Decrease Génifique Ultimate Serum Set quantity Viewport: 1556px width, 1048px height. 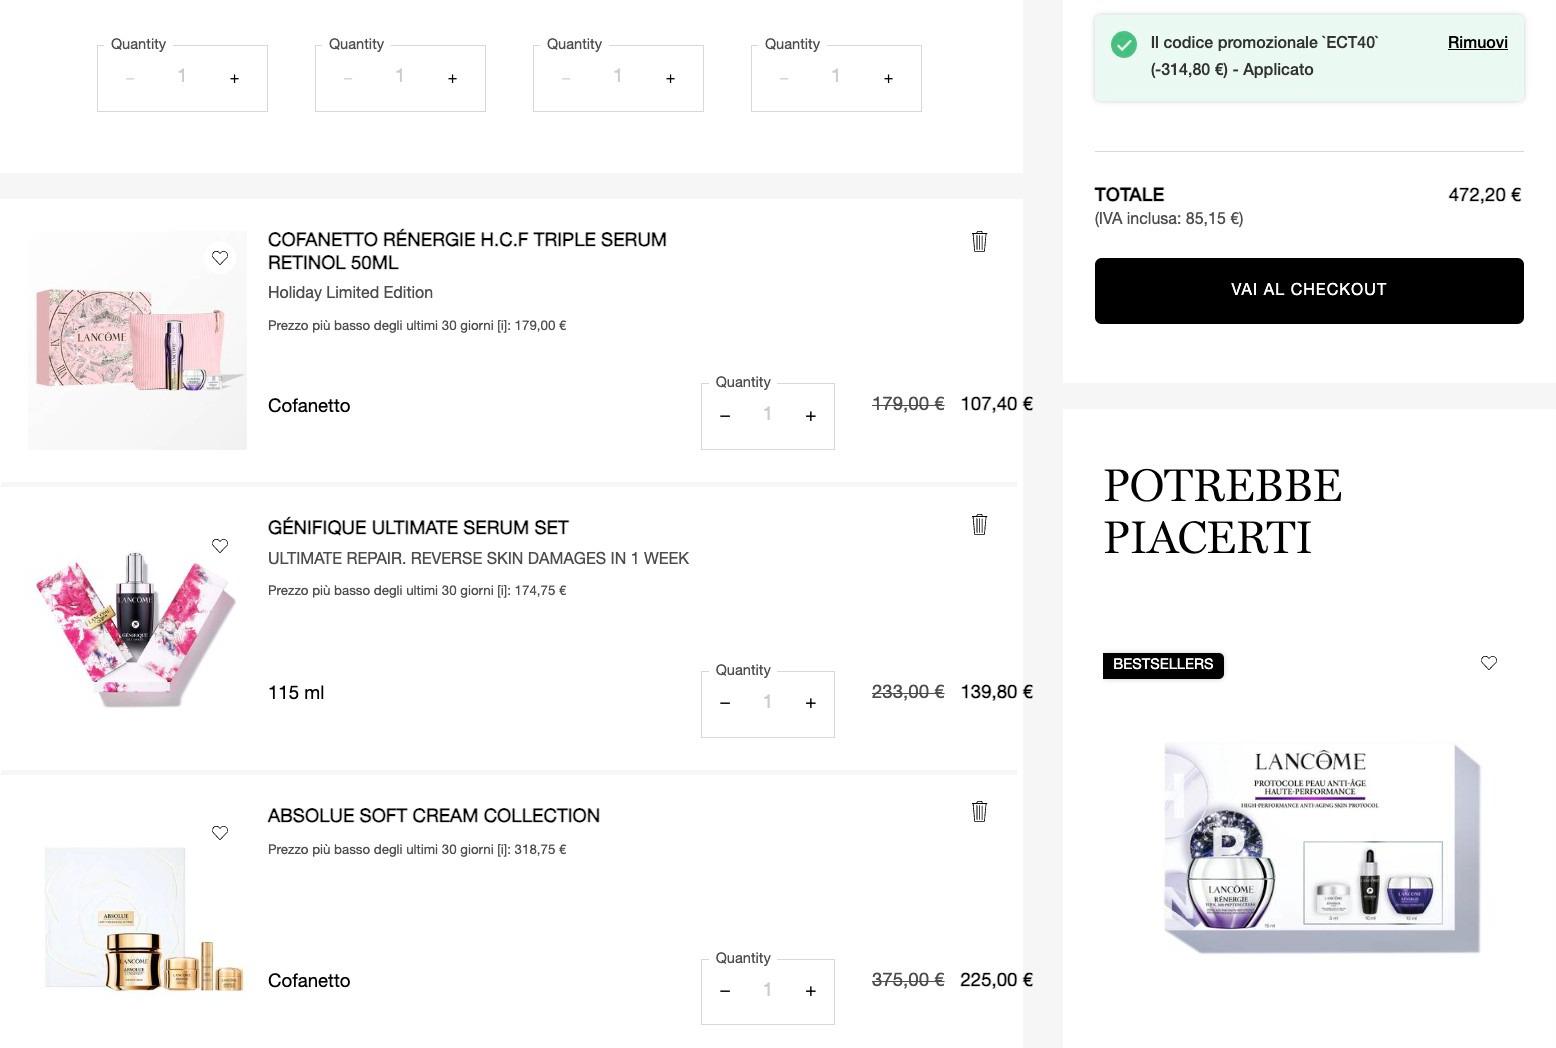pyautogui.click(x=725, y=704)
